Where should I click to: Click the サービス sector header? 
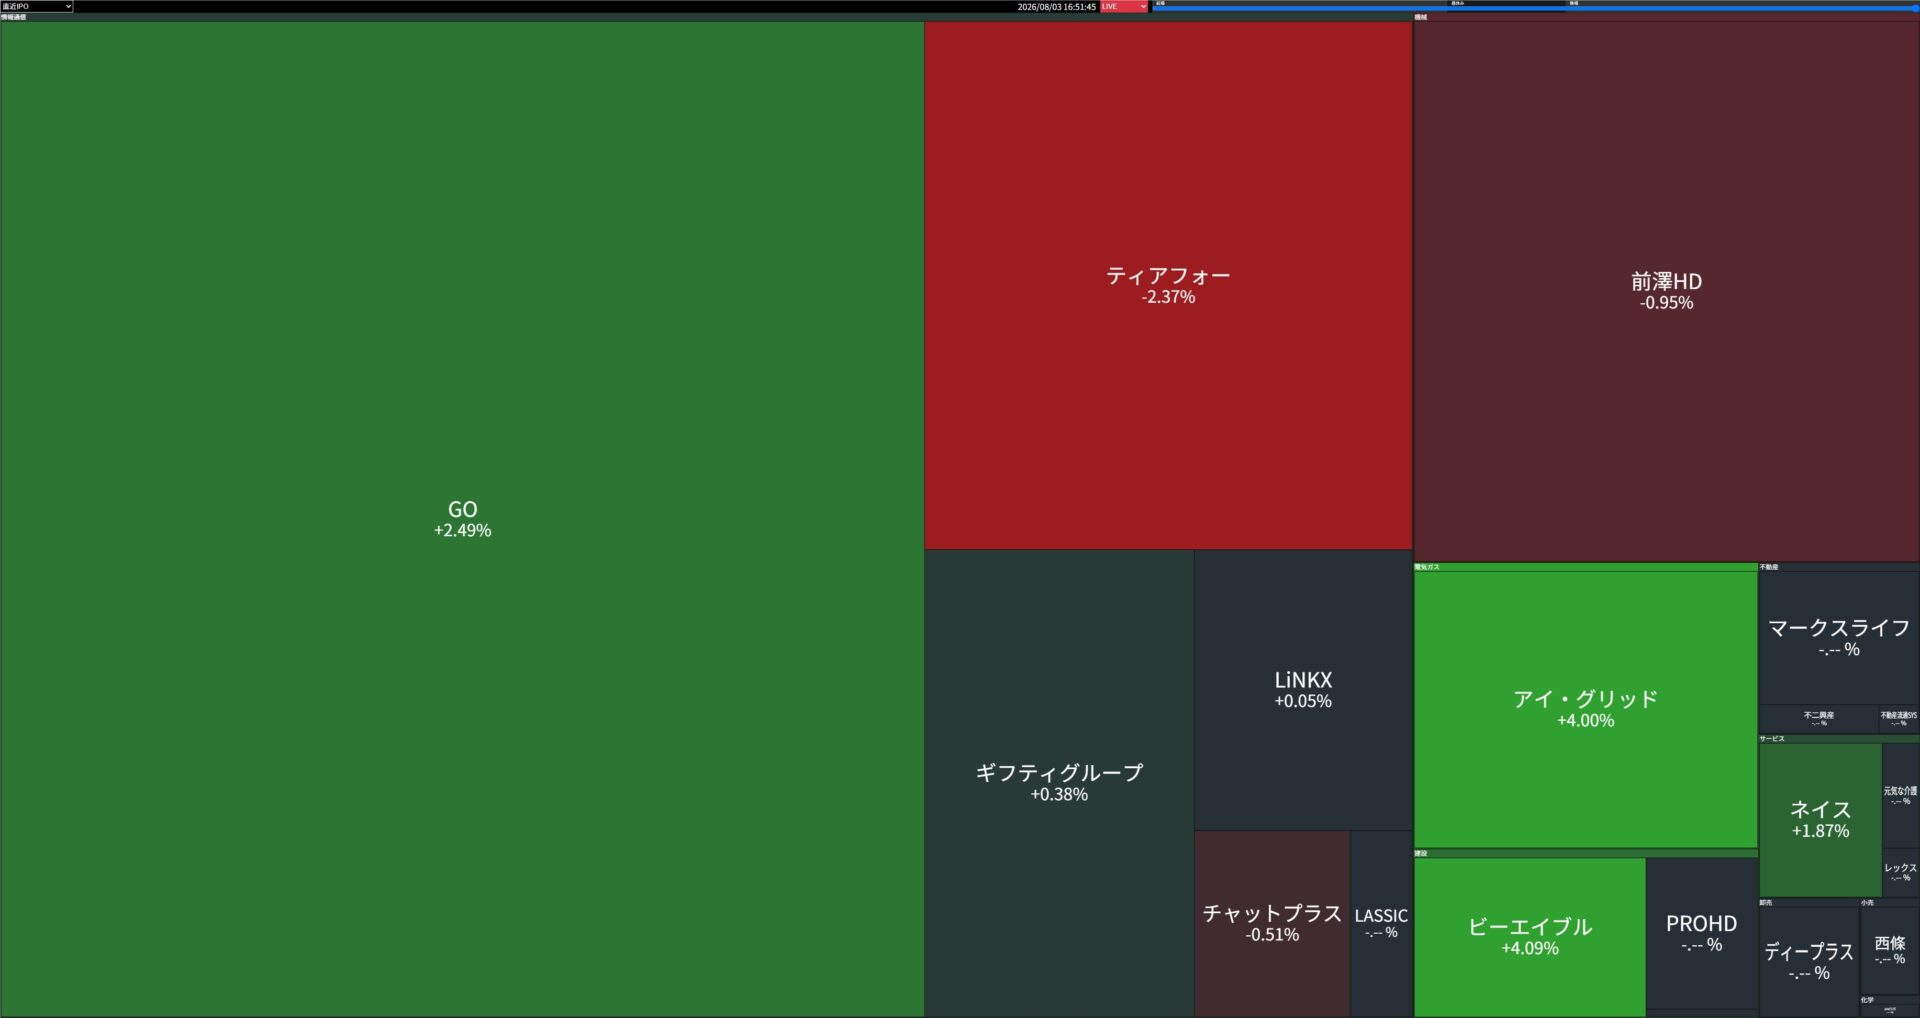[1838, 739]
